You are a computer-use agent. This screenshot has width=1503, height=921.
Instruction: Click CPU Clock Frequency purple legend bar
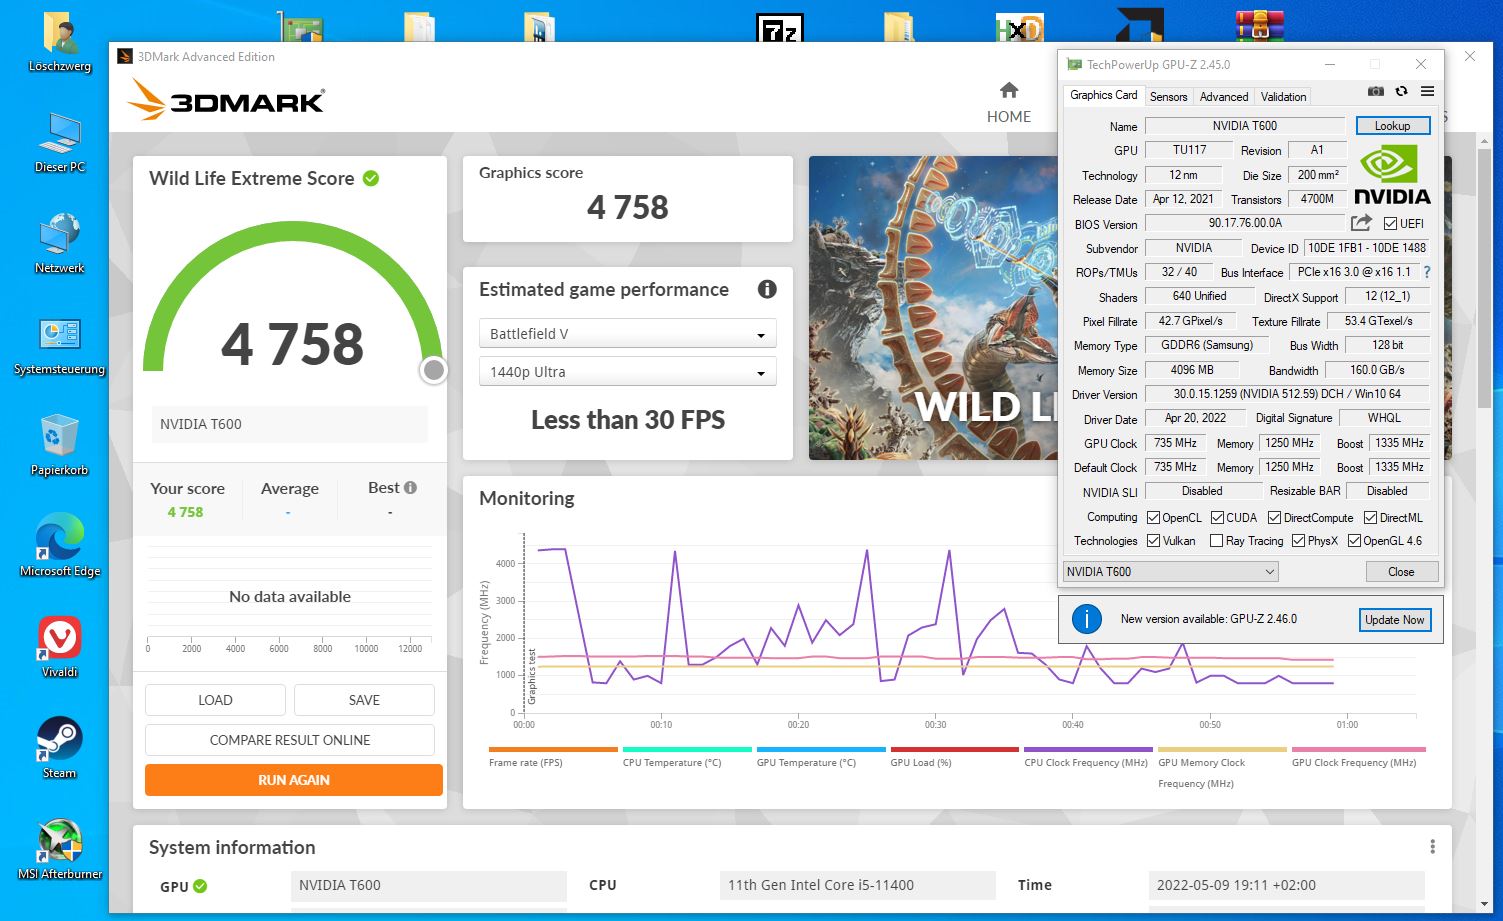point(1088,749)
